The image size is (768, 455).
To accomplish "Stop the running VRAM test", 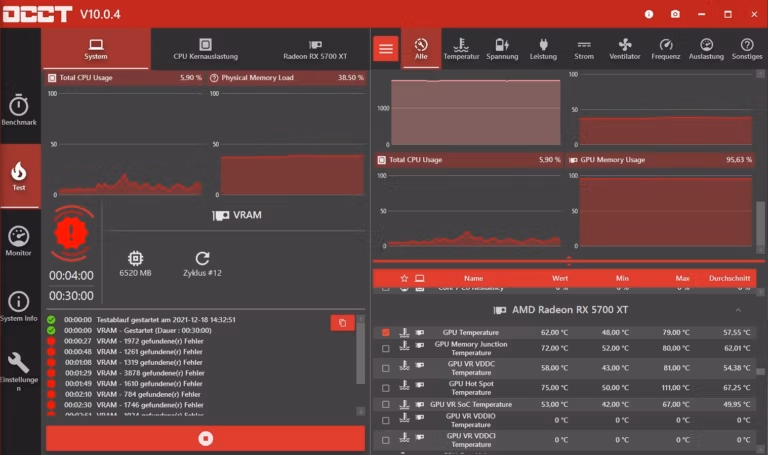I will coord(205,438).
